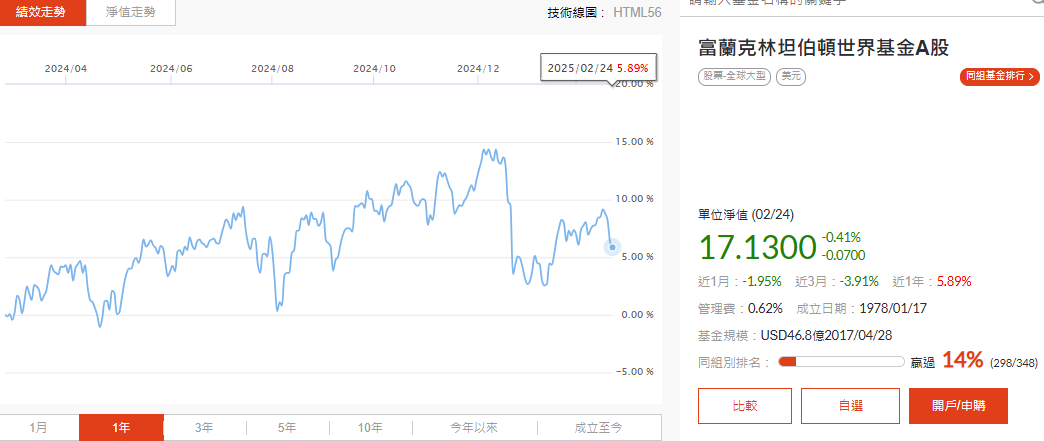Select the 1月 time range
The height and width of the screenshot is (441, 1044).
pos(39,428)
